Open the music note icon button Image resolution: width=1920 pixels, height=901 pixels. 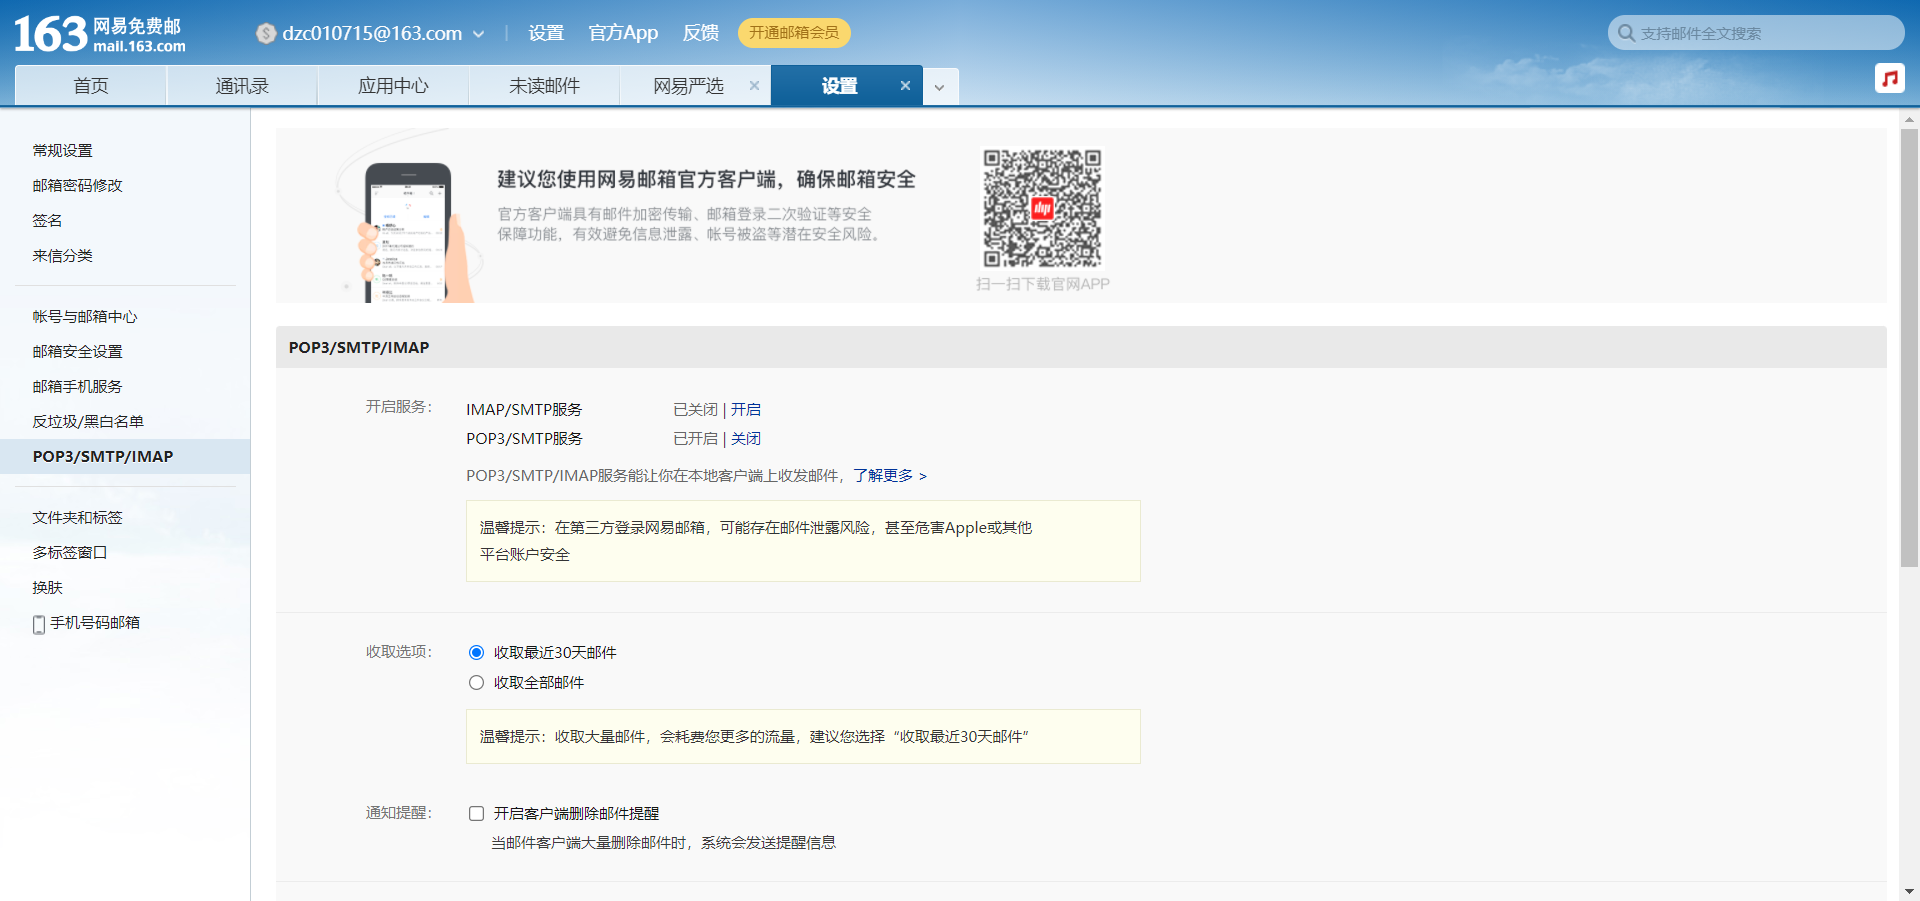pos(1889,78)
